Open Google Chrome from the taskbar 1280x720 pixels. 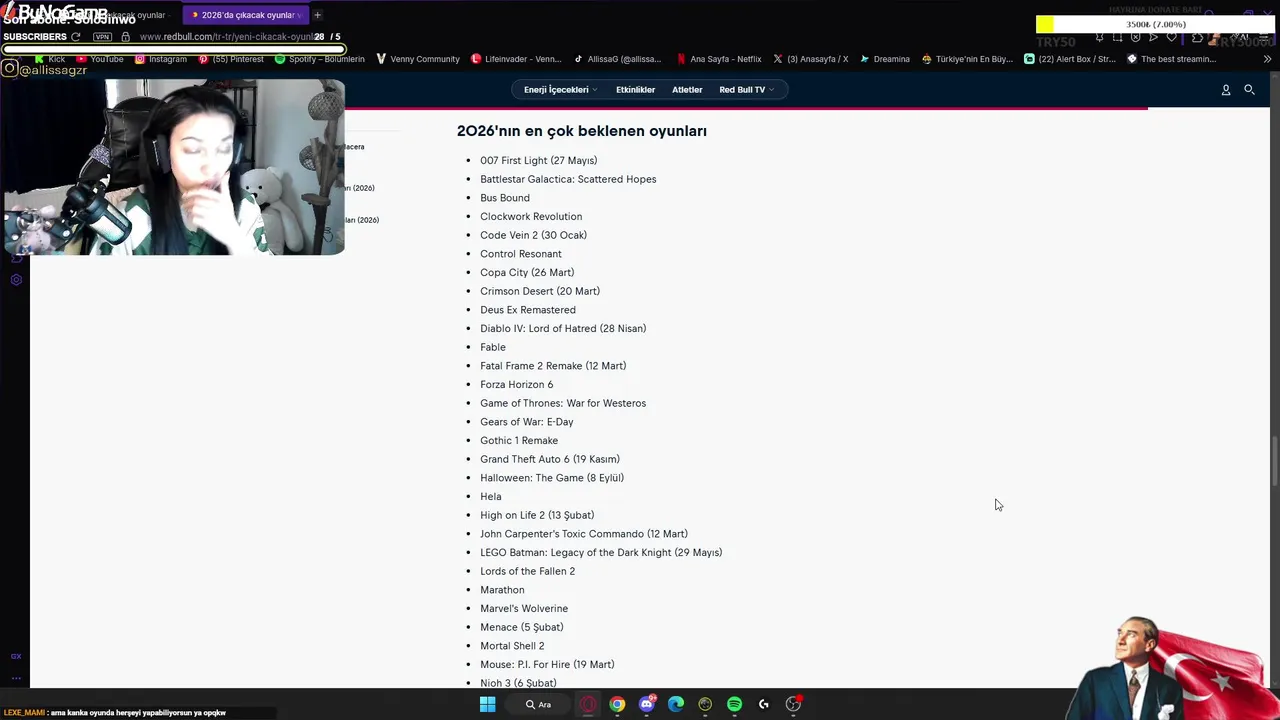tap(617, 704)
